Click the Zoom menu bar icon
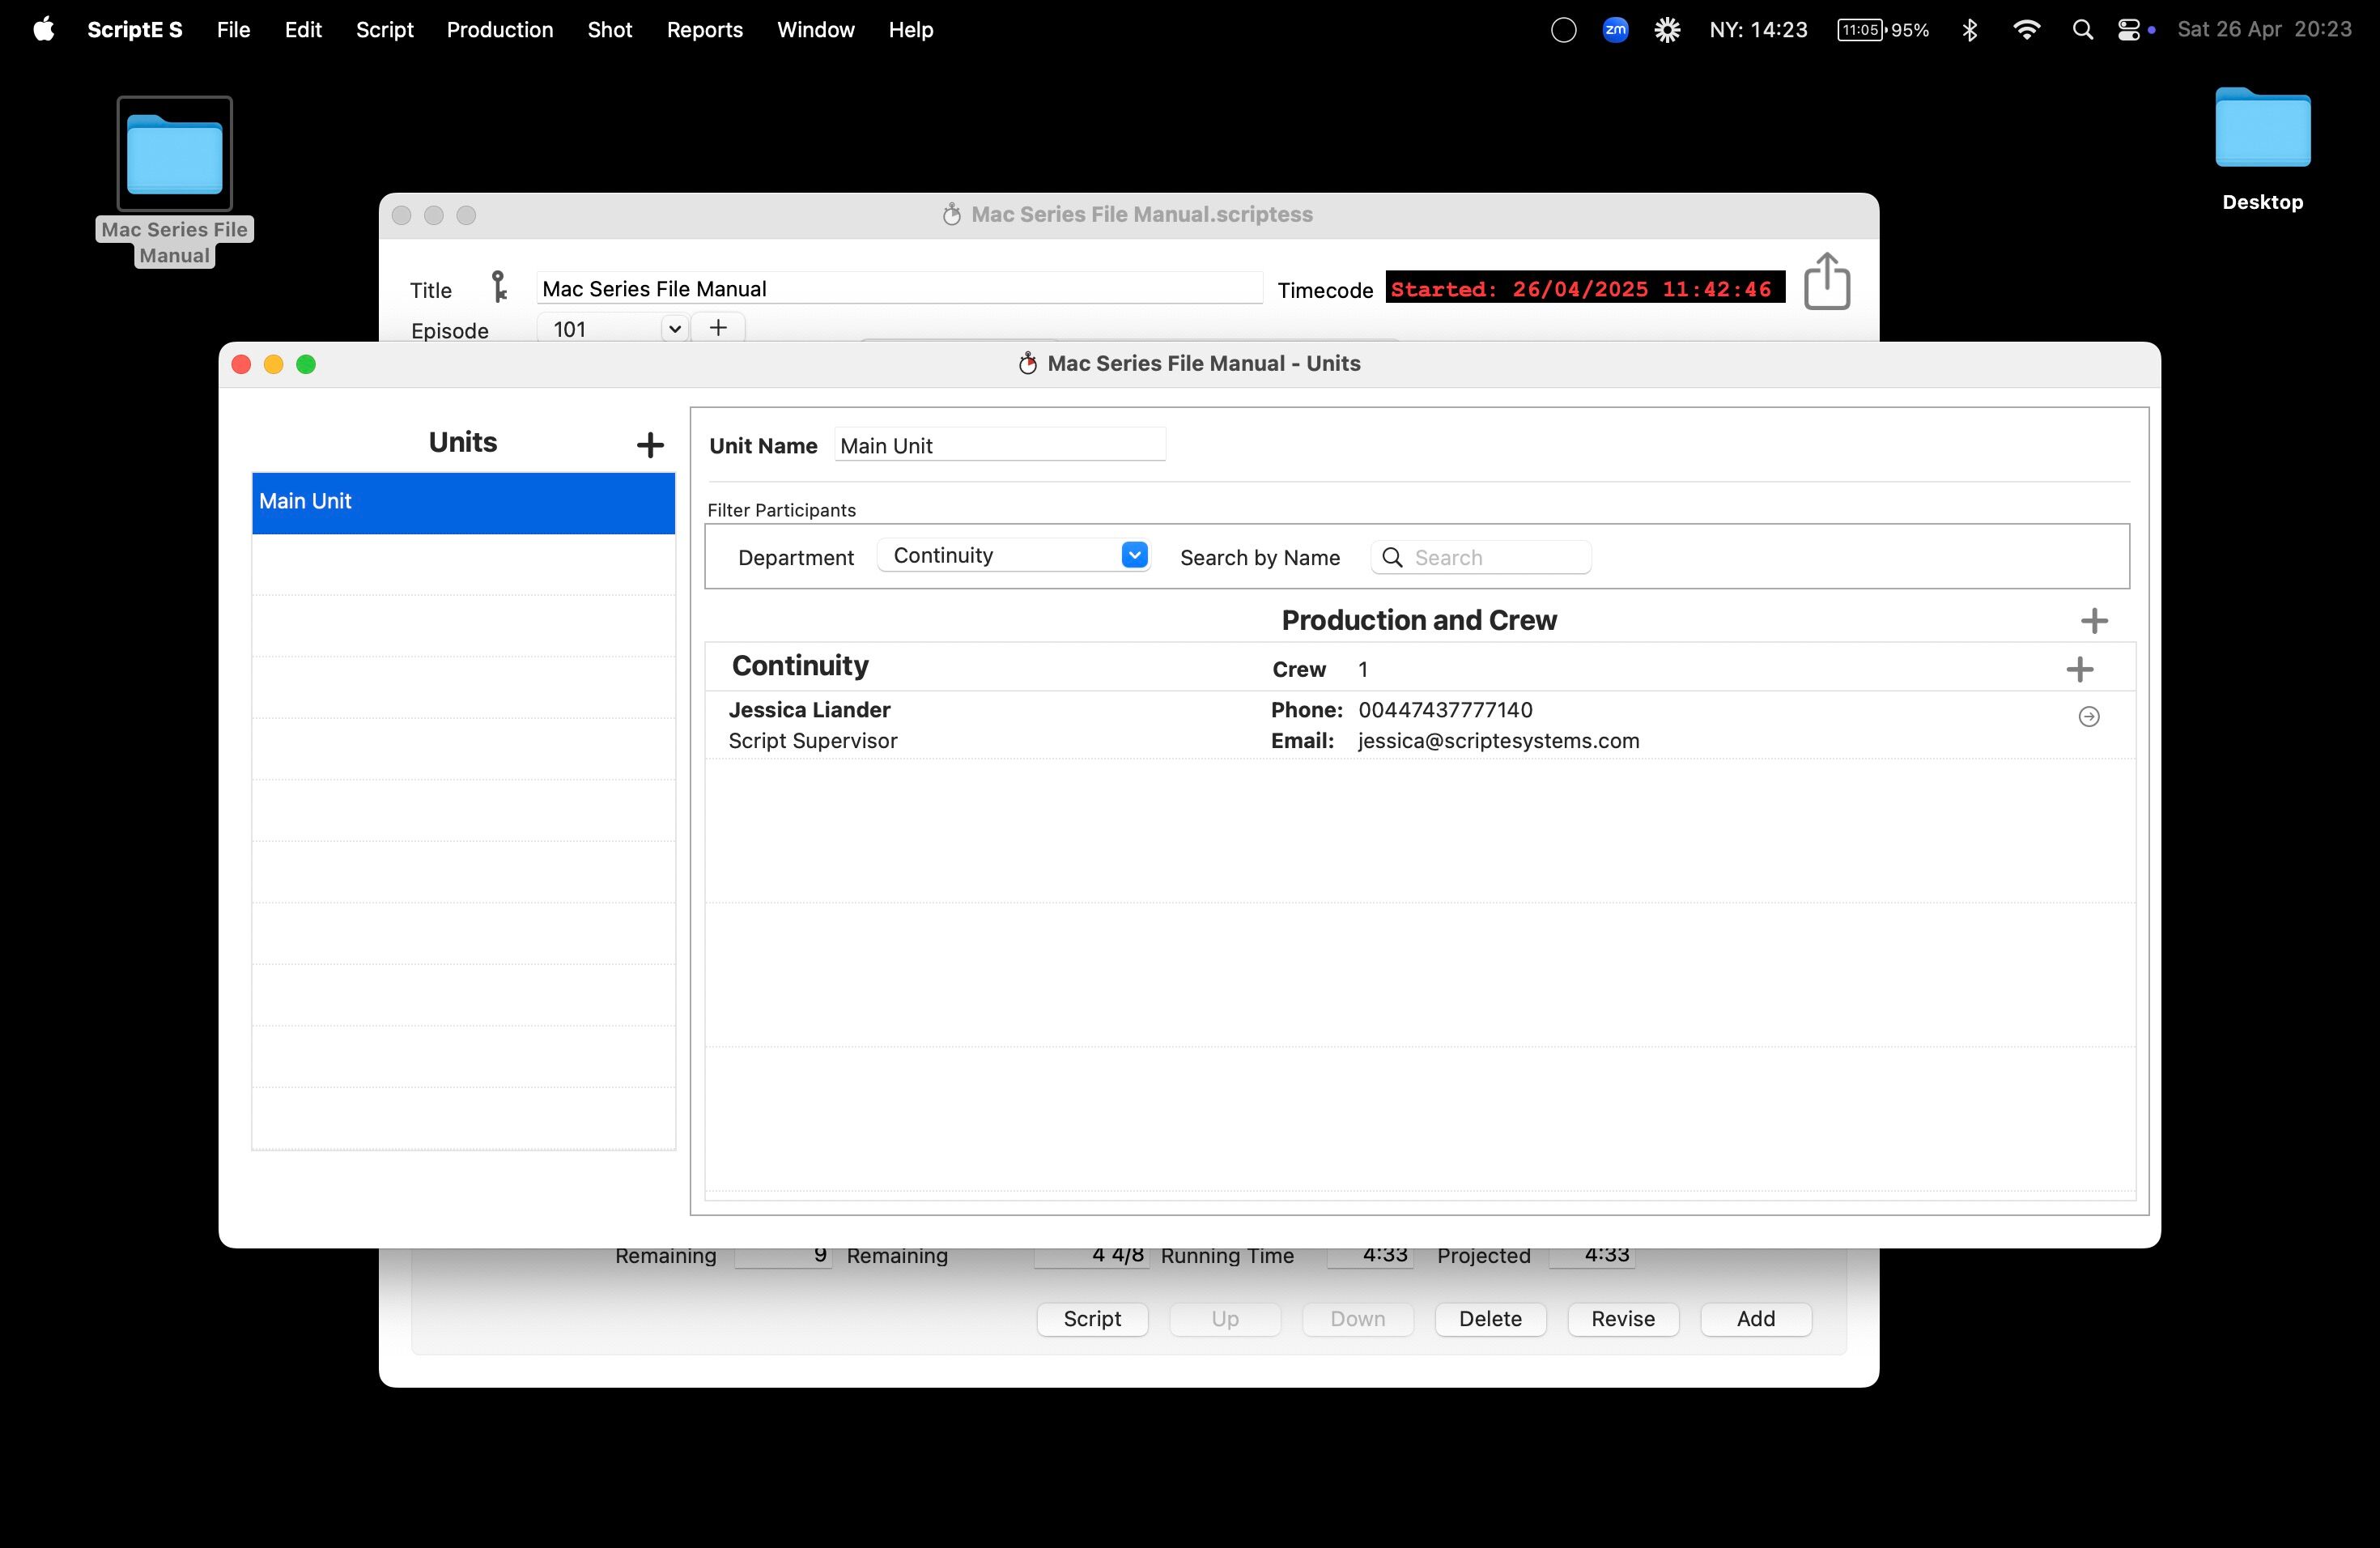 click(1615, 30)
